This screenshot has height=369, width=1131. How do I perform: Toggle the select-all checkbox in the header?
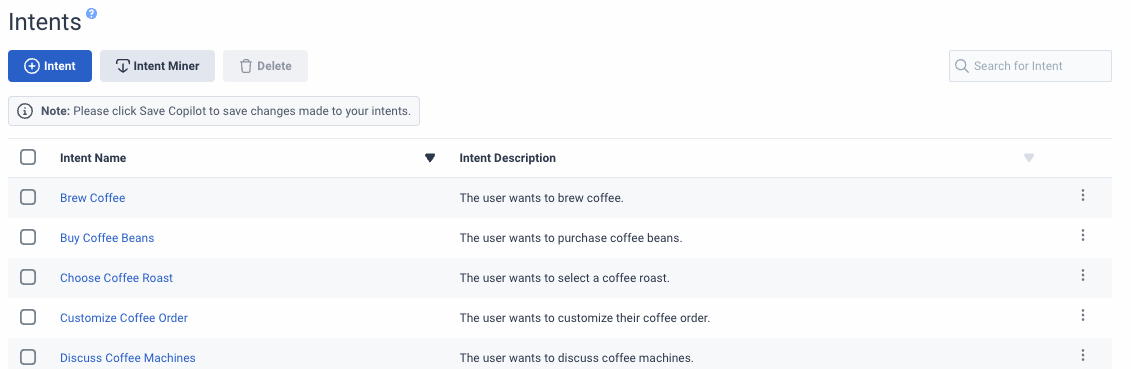pyautogui.click(x=28, y=157)
